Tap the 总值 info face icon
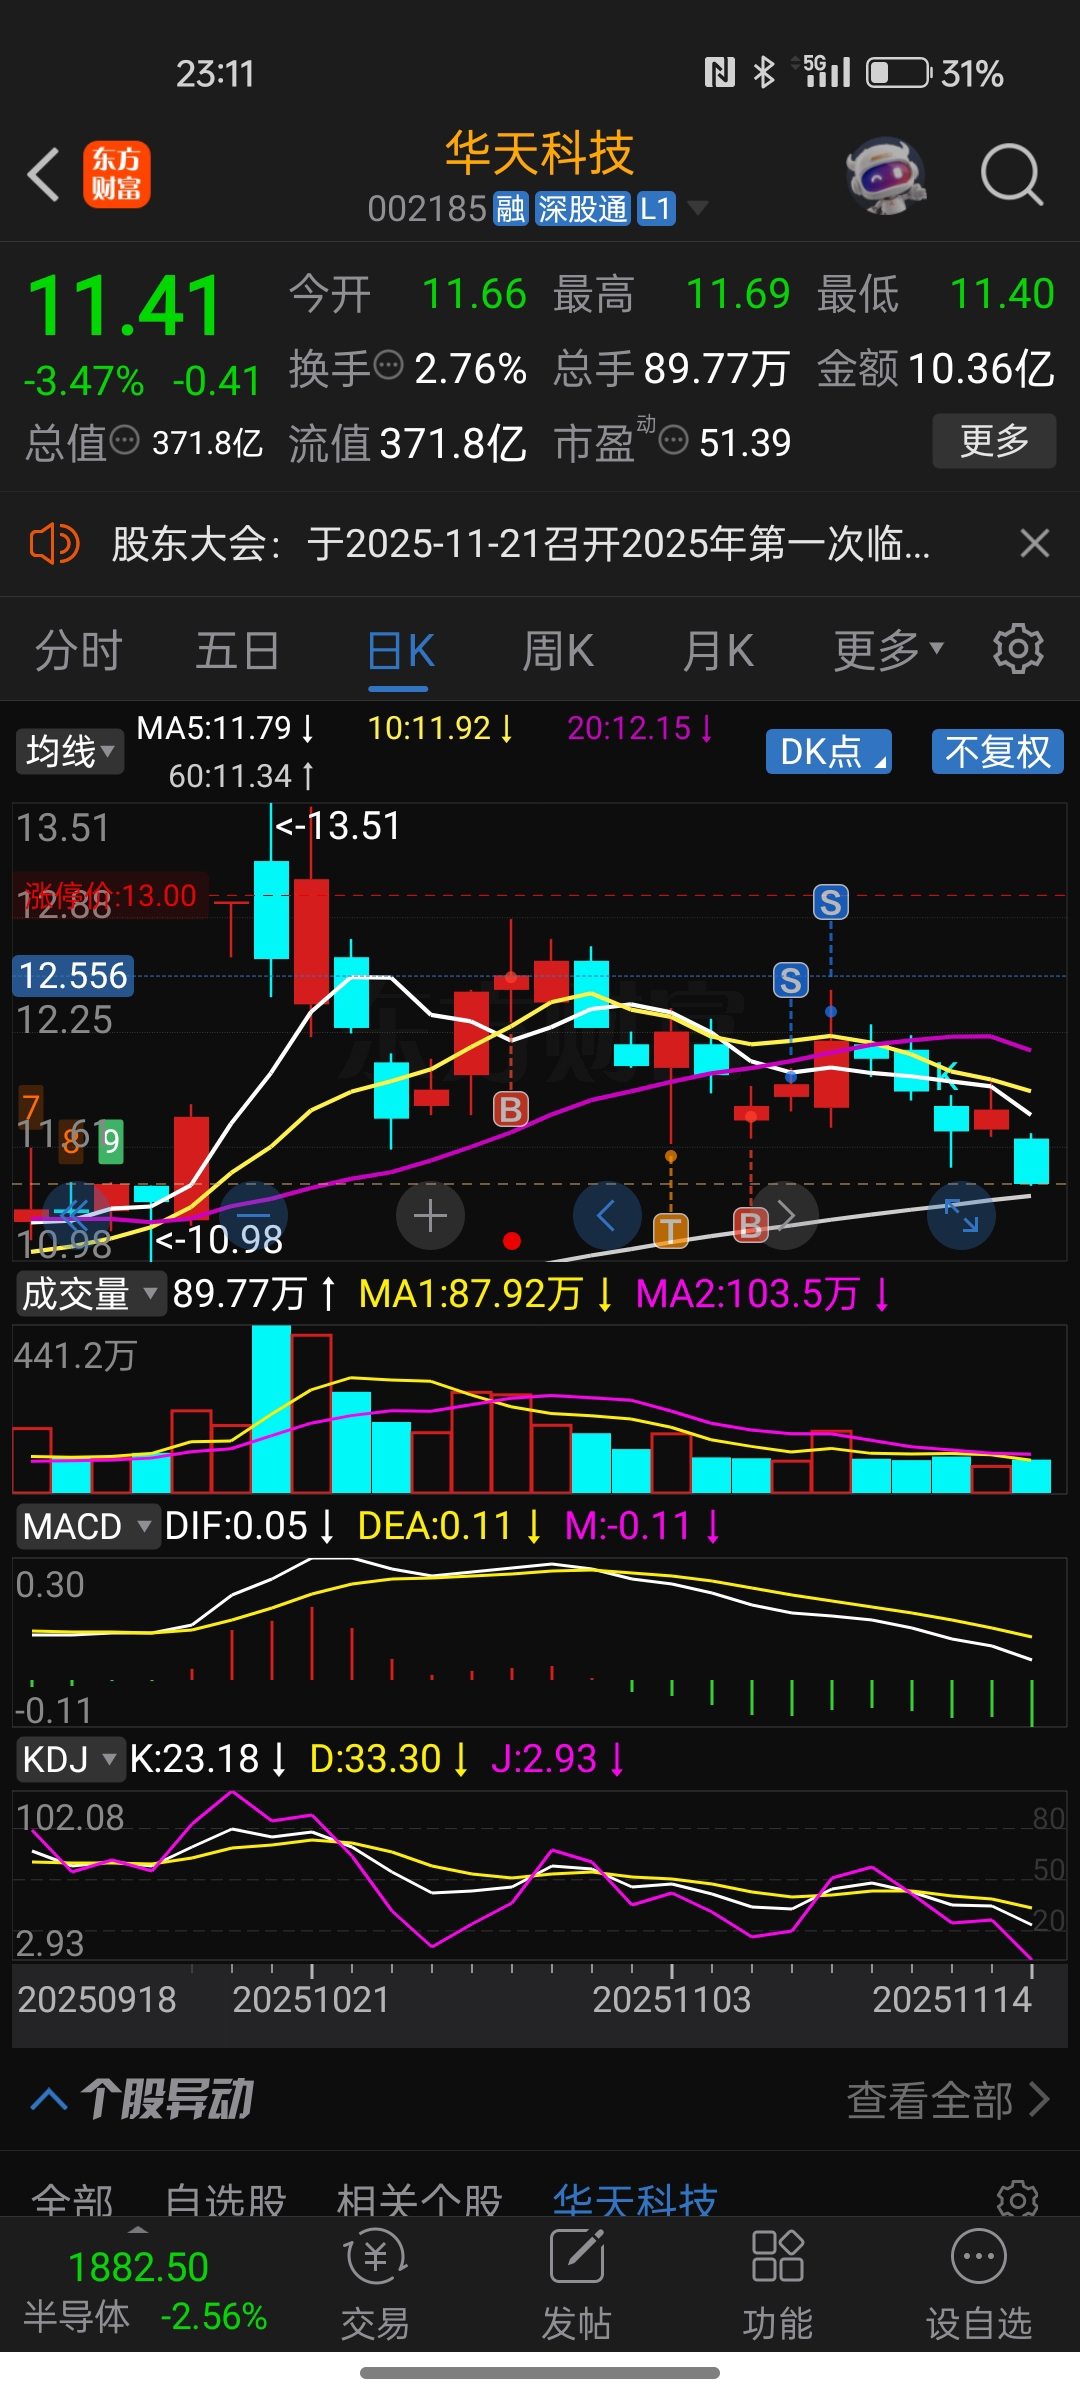 (124, 440)
